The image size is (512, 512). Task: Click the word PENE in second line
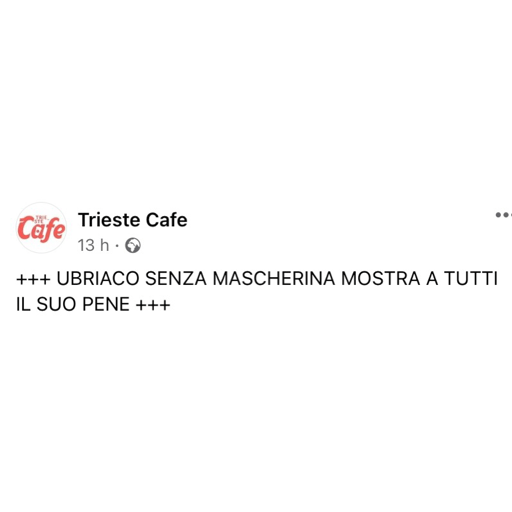106,304
